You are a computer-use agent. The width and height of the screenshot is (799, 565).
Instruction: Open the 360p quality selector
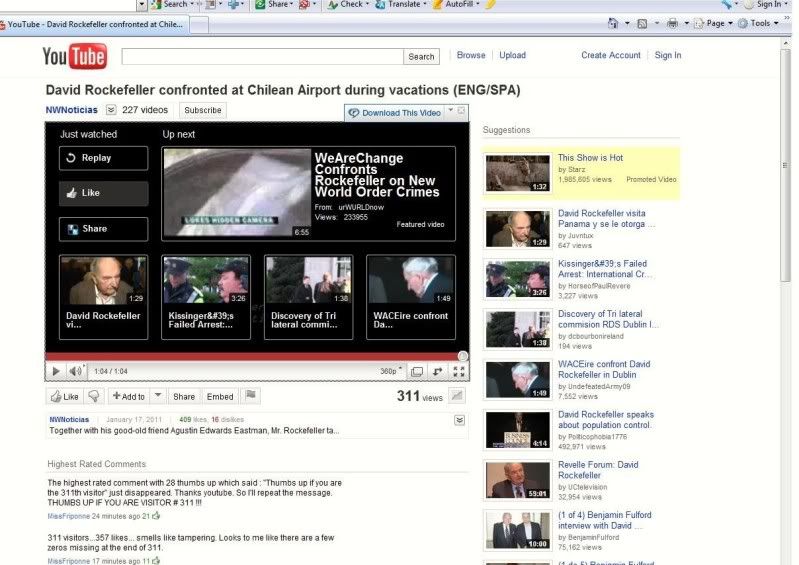[391, 371]
